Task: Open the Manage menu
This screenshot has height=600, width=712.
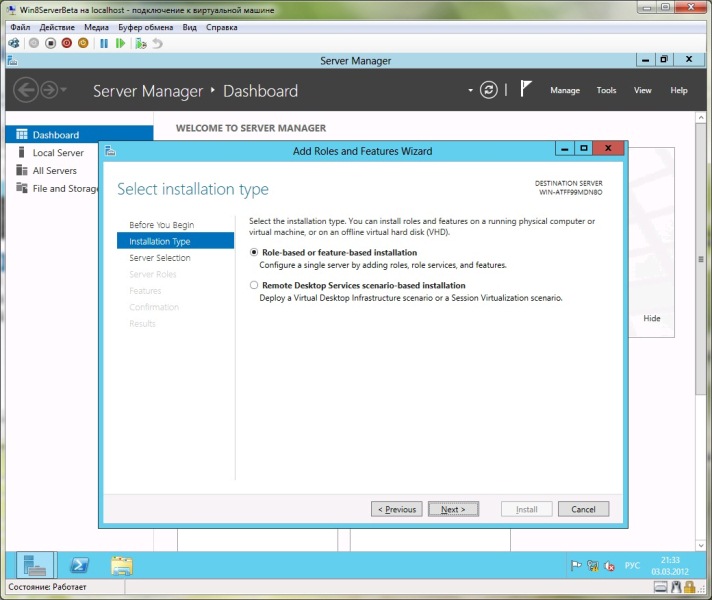Action: click(x=564, y=90)
